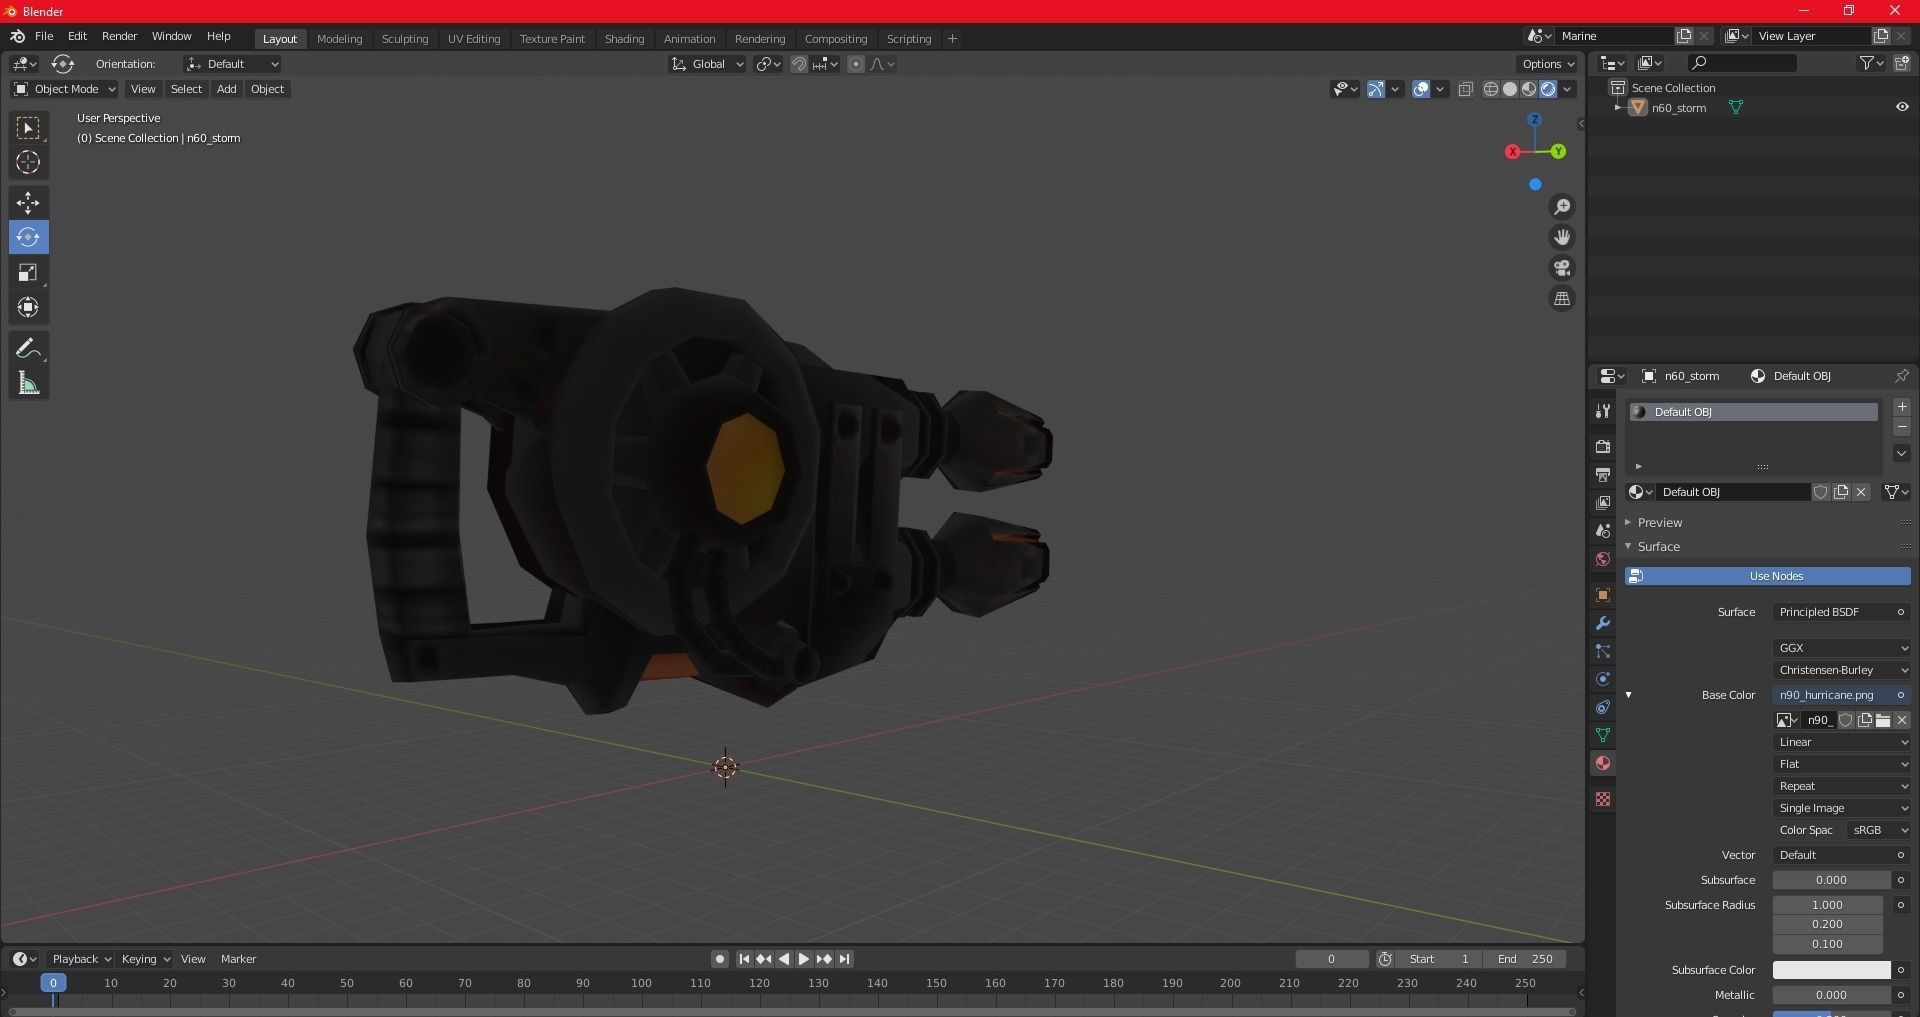Open the Tool properties tab
Viewport: 1920px width, 1017px height.
point(1603,411)
